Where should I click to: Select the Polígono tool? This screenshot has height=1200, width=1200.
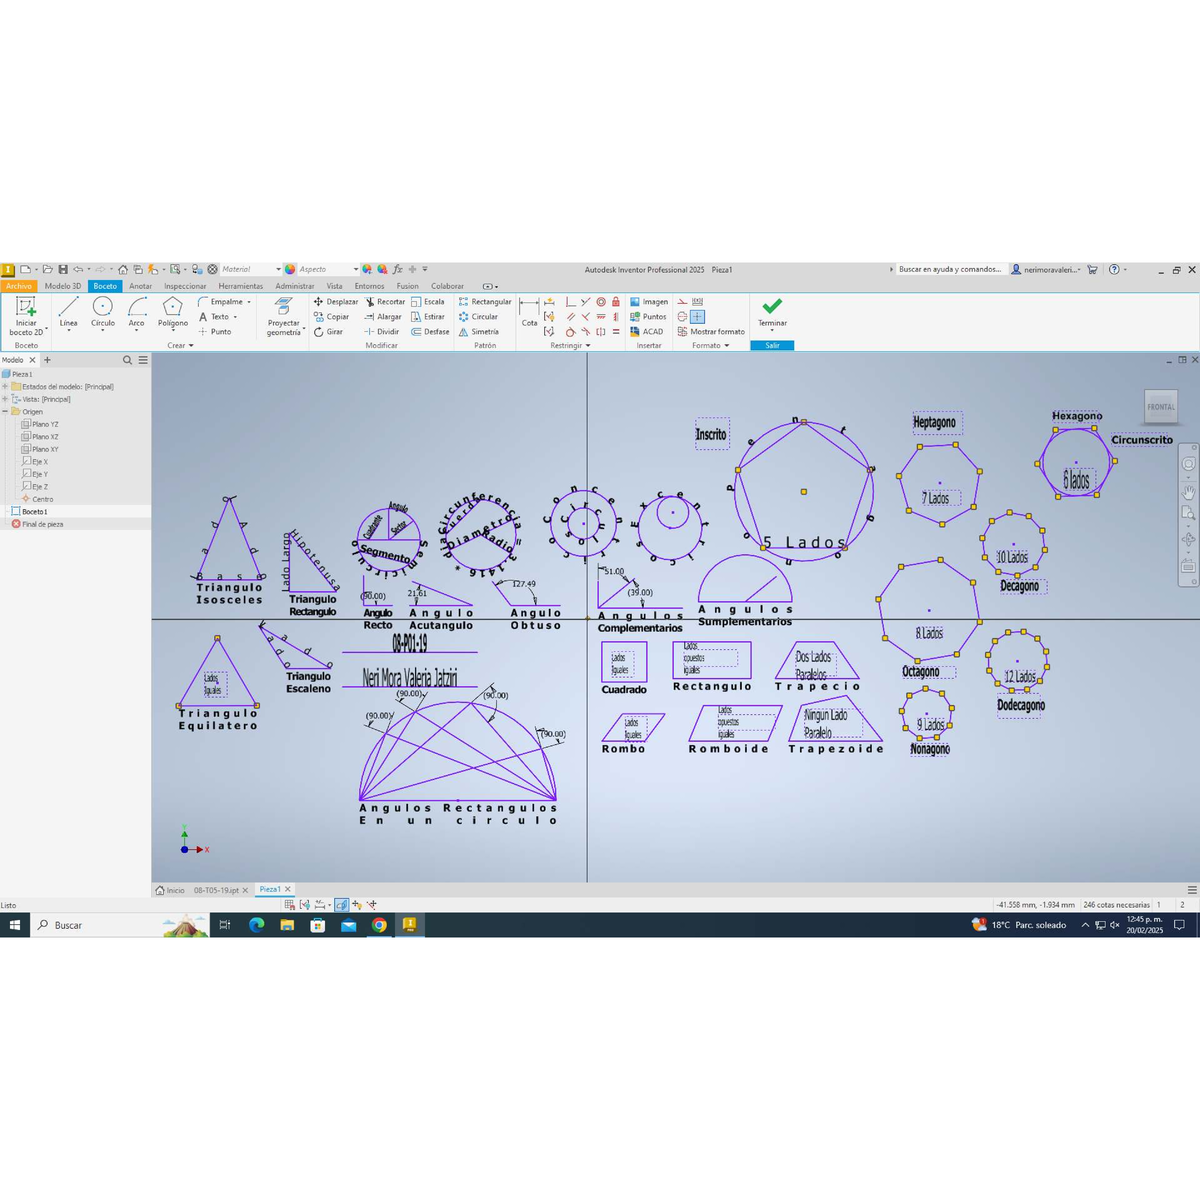(173, 313)
